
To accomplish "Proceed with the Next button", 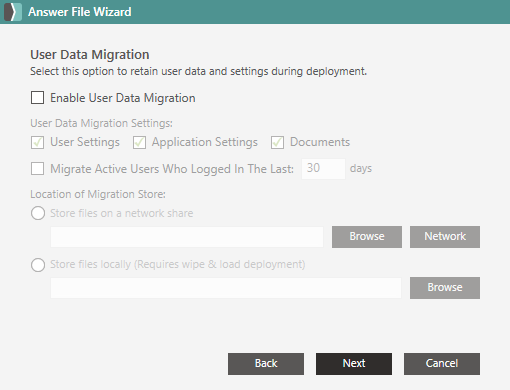I will (x=354, y=364).
